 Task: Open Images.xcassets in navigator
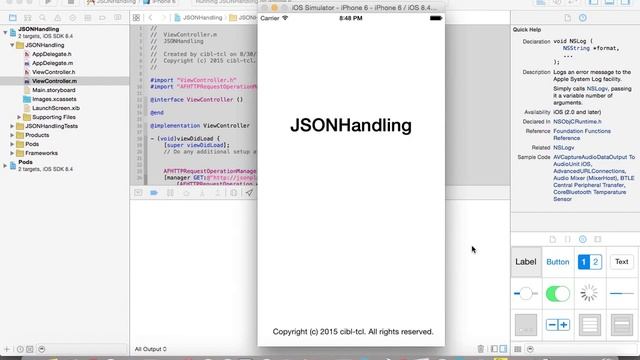pos(54,99)
